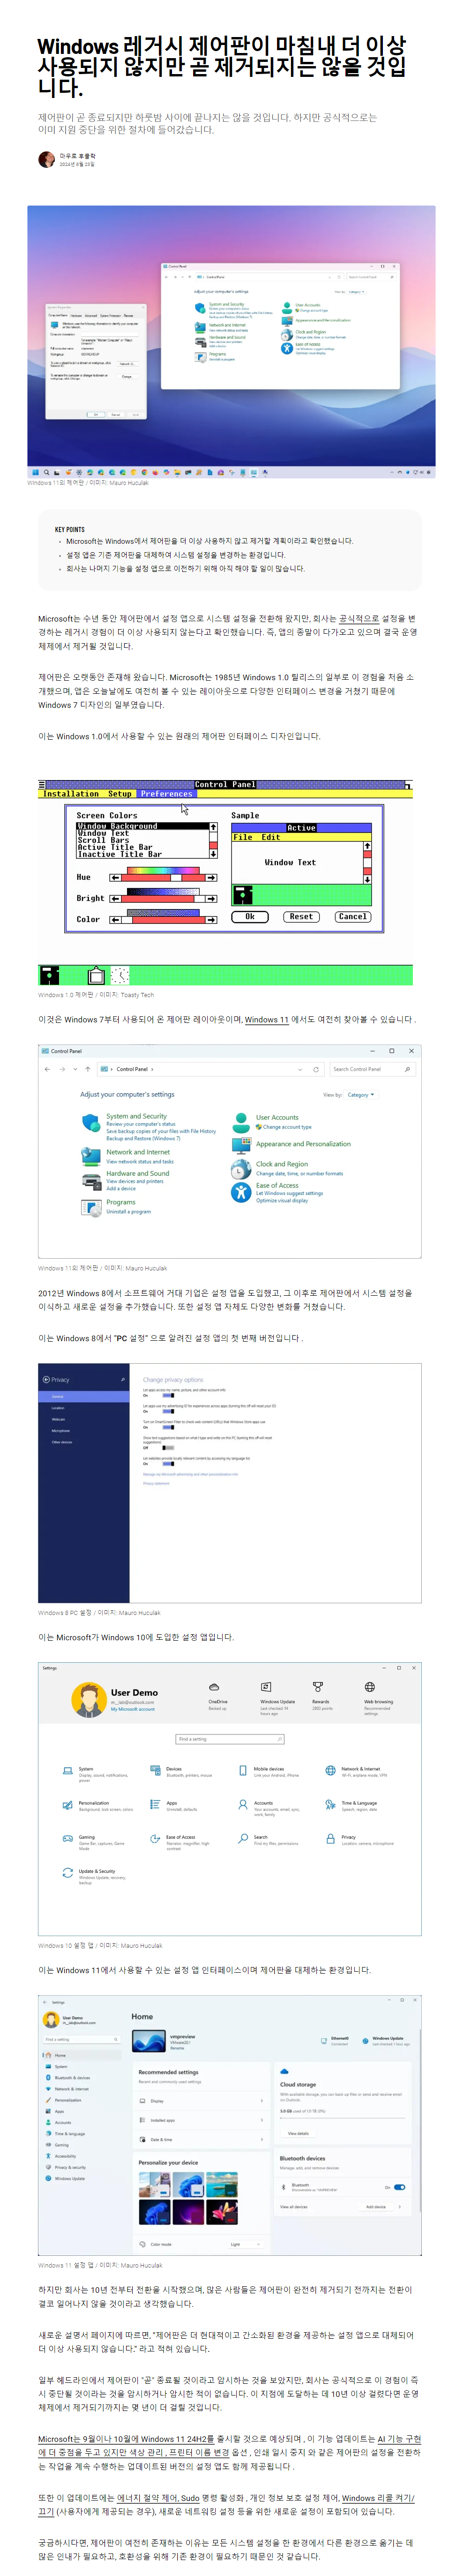456x2576 pixels.
Task: Open Time & Language in Windows 10 Settings
Action: click(x=352, y=1805)
